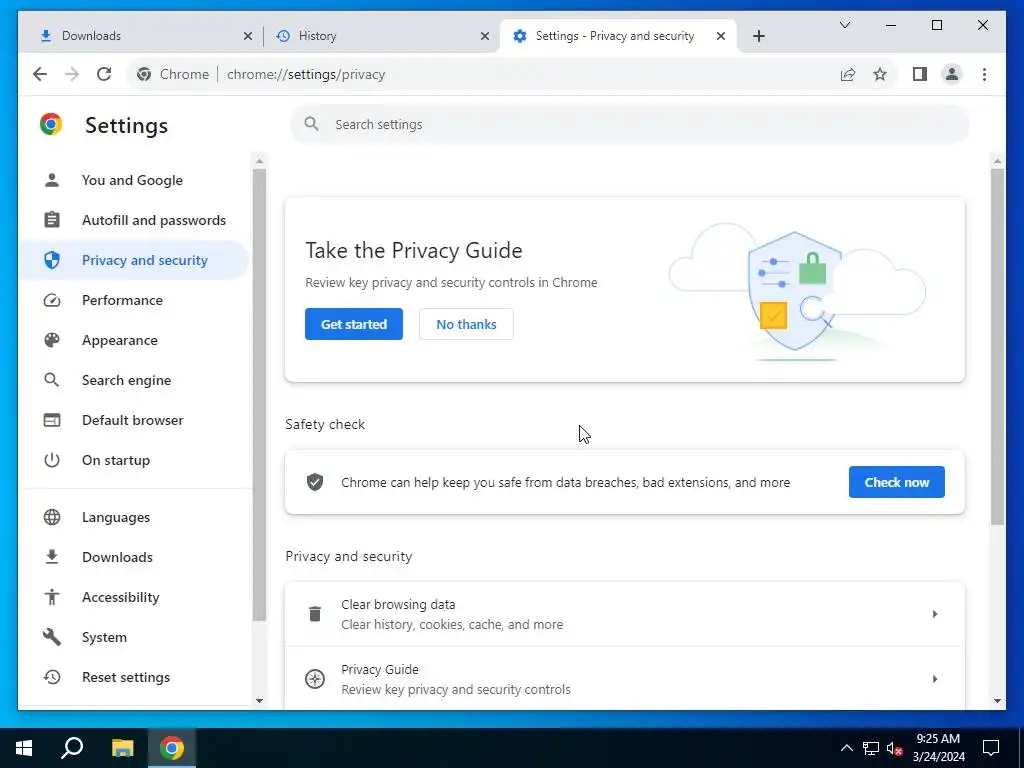
Task: Click the Privacy Guide compass icon
Action: pos(315,679)
